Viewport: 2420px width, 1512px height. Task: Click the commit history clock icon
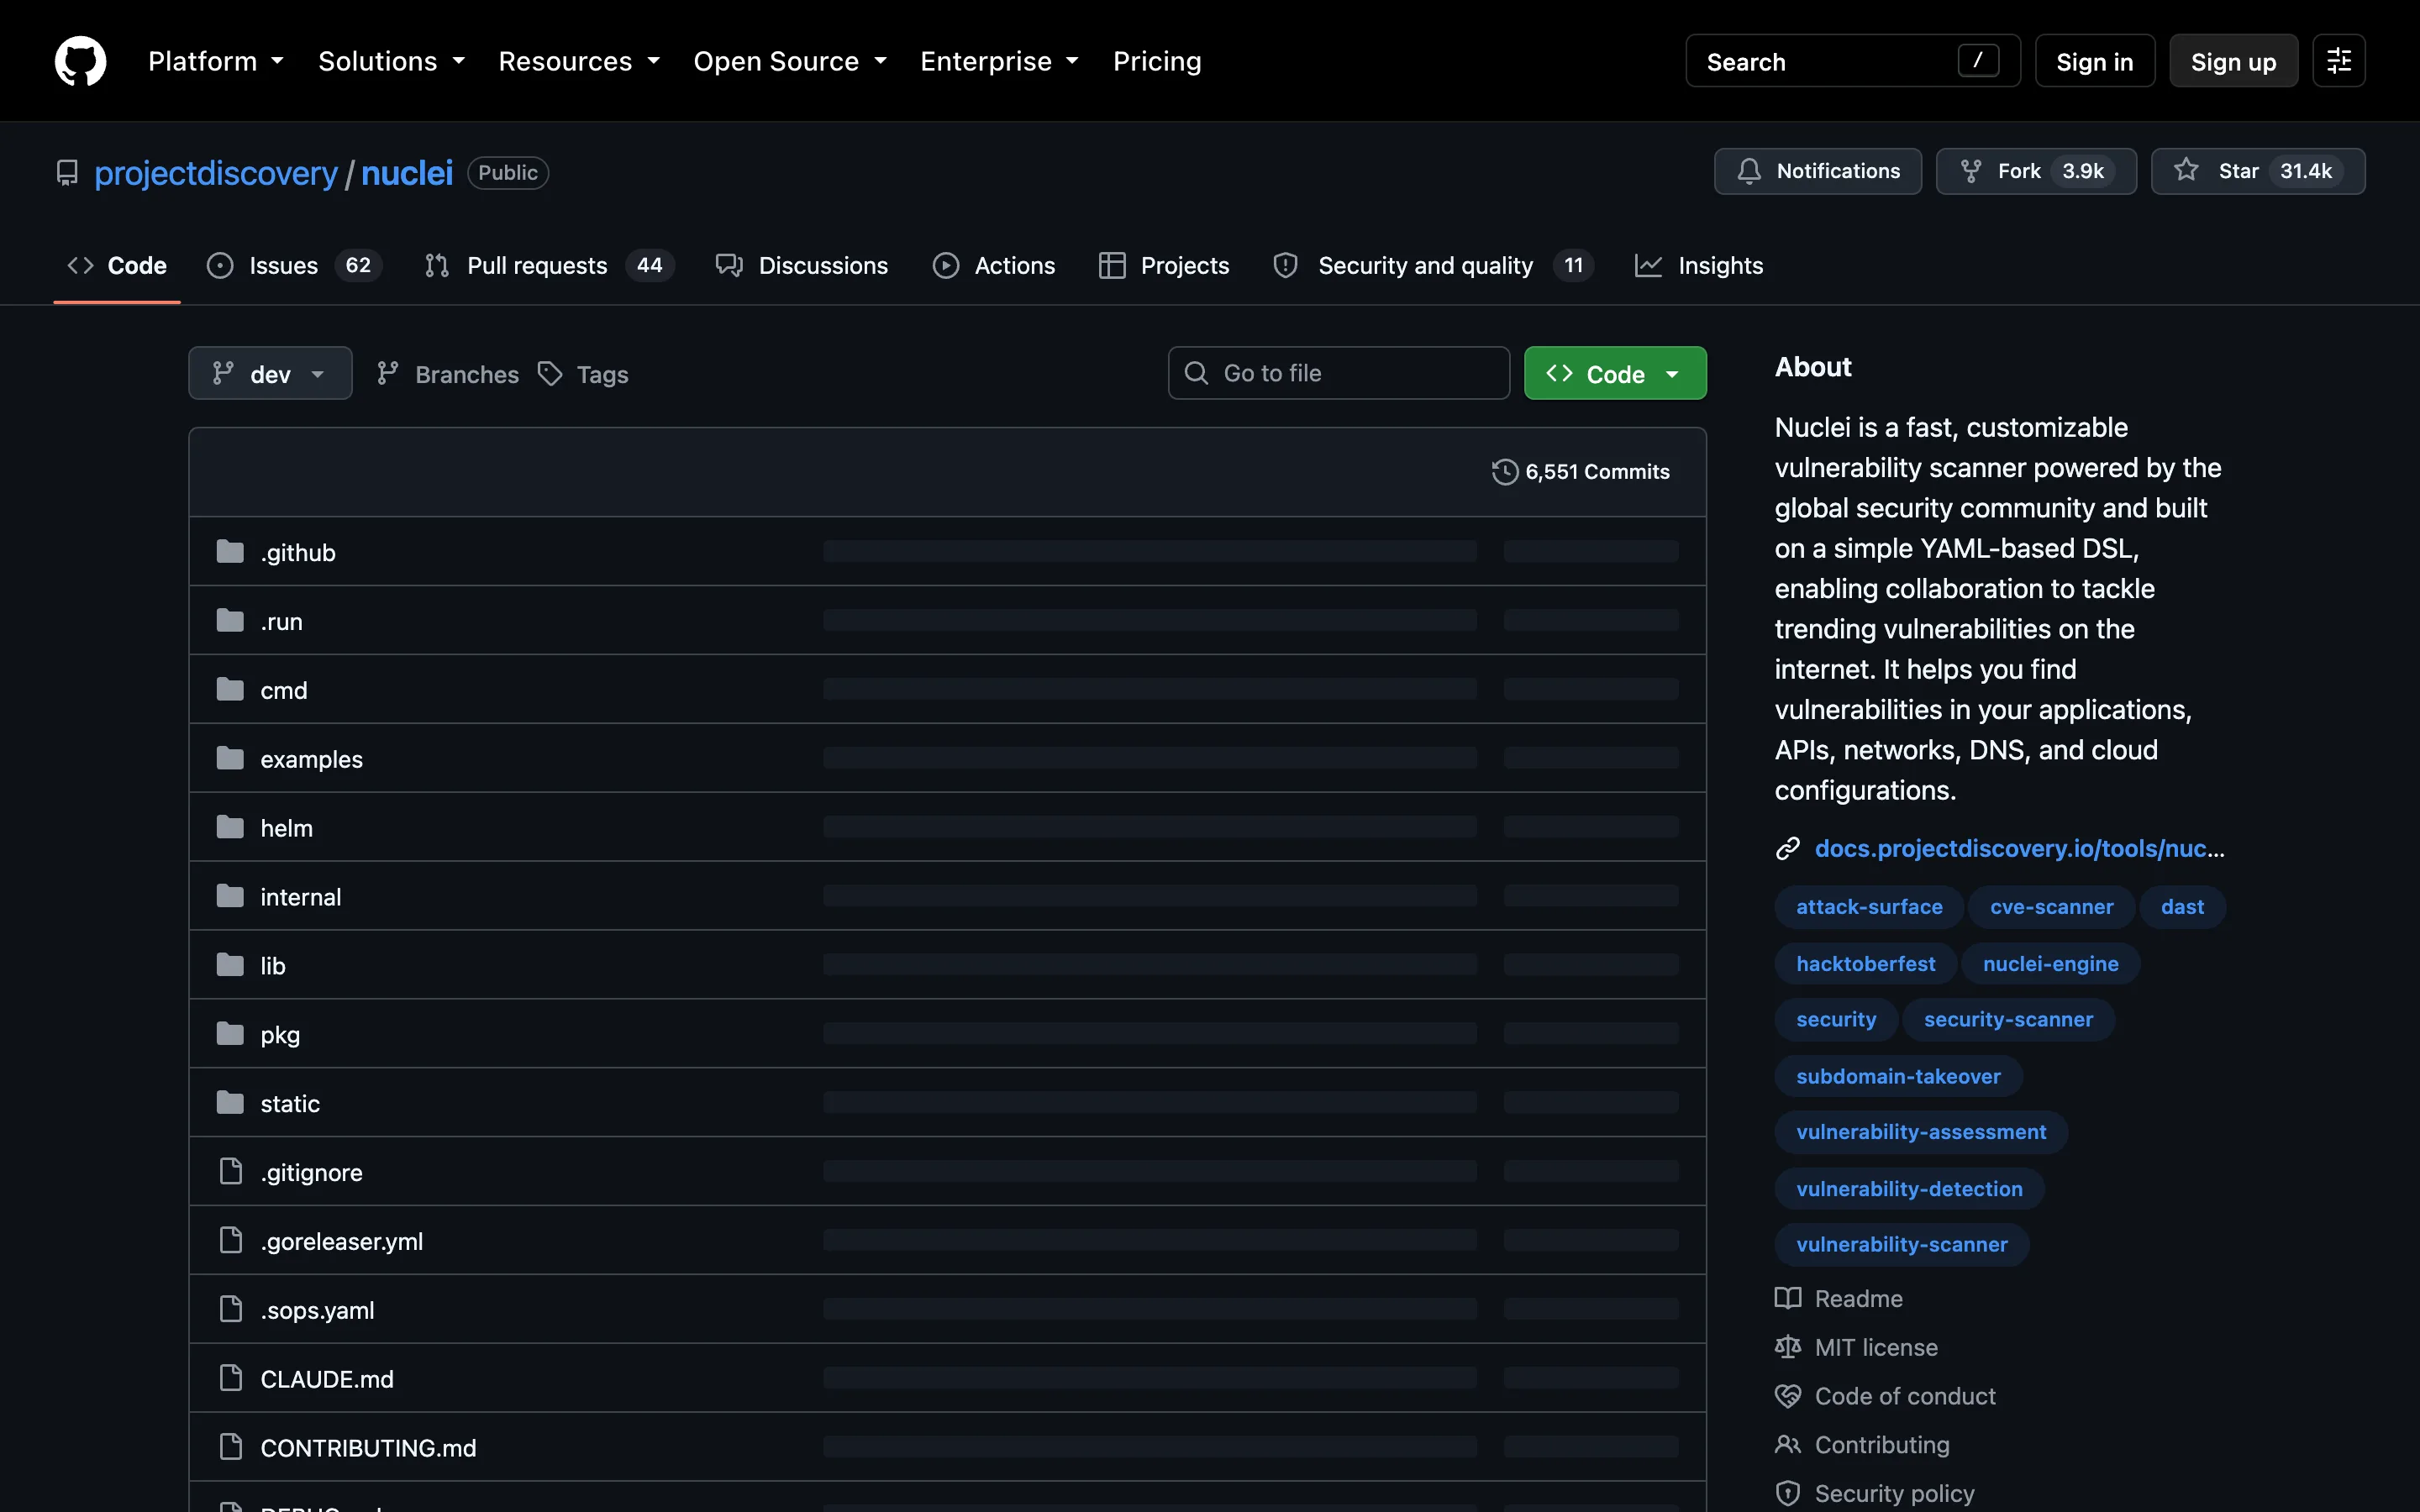(x=1504, y=471)
